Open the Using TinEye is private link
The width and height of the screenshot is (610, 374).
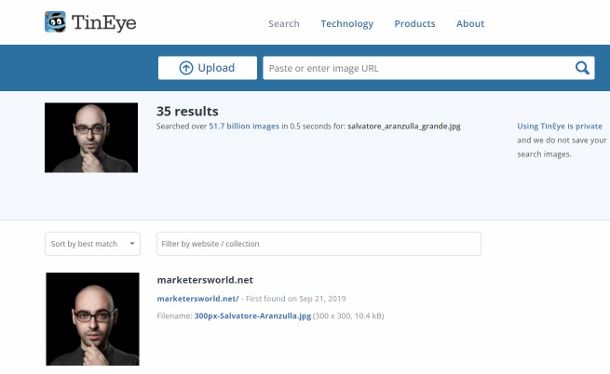tap(559, 126)
